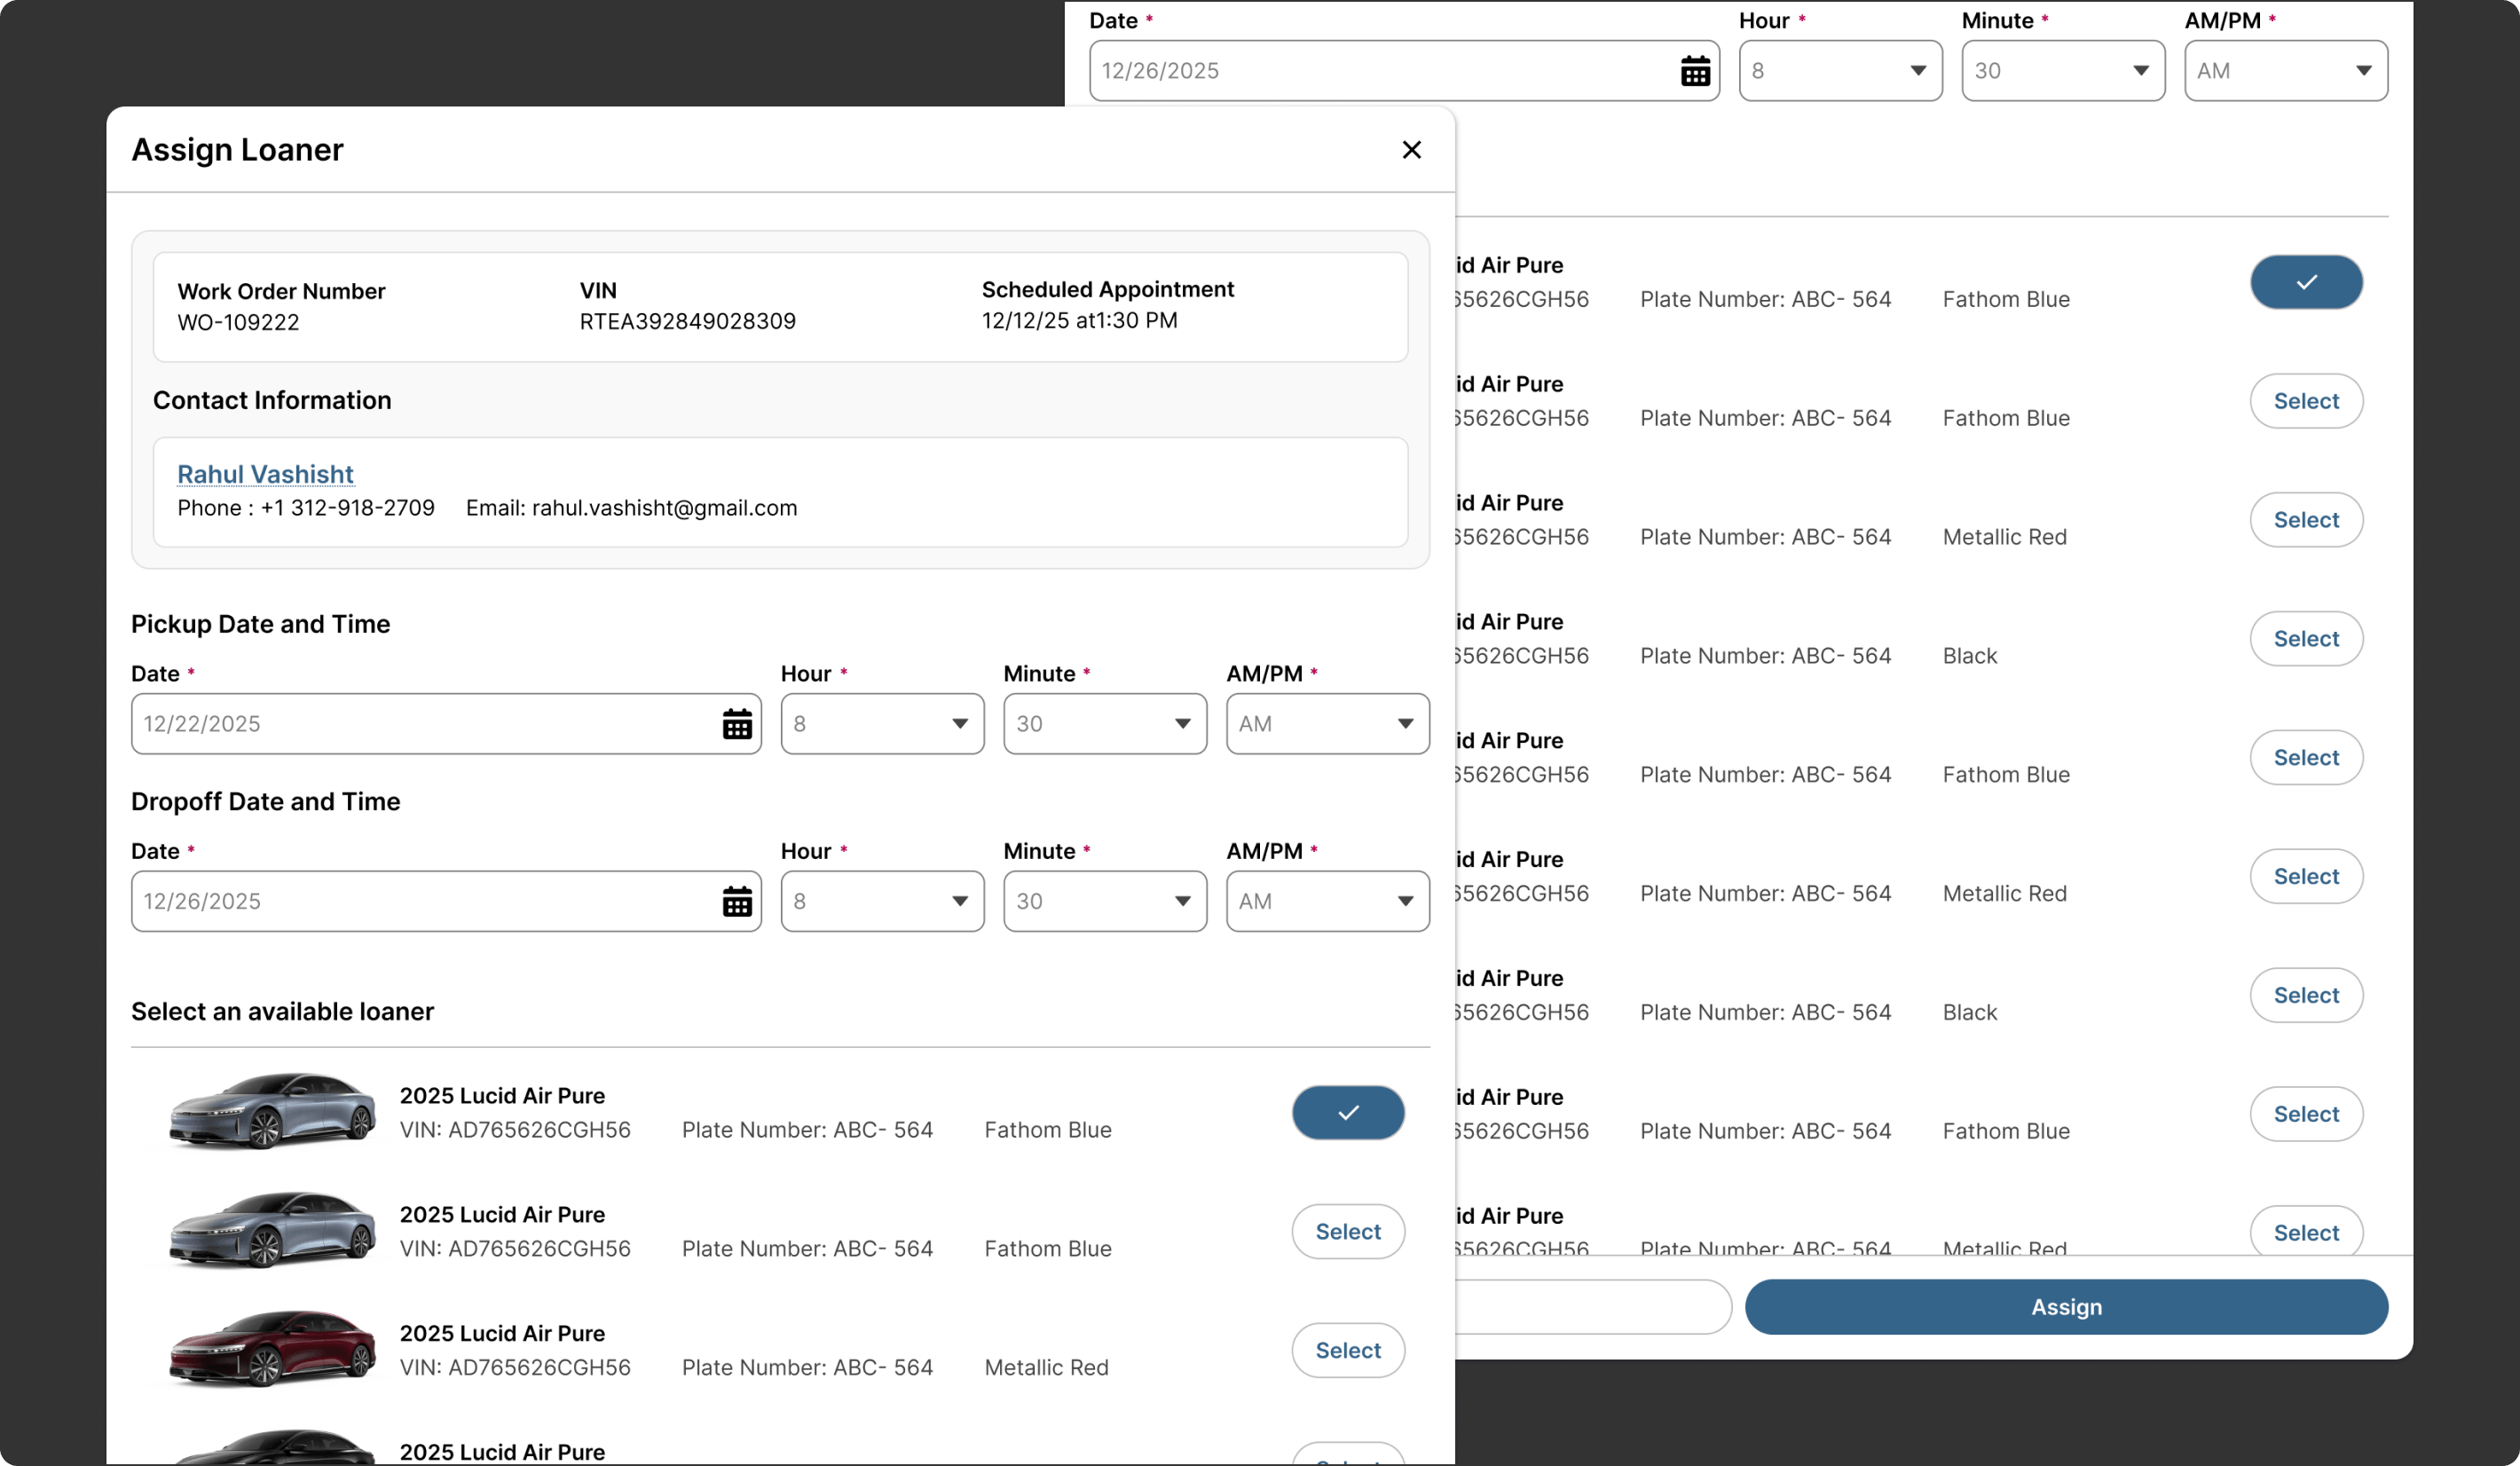The height and width of the screenshot is (1466, 2520).
Task: Open Rahul Vashisht contact link
Action: click(265, 474)
